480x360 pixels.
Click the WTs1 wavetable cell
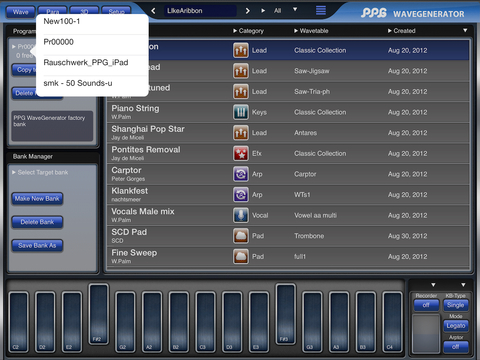(302, 195)
